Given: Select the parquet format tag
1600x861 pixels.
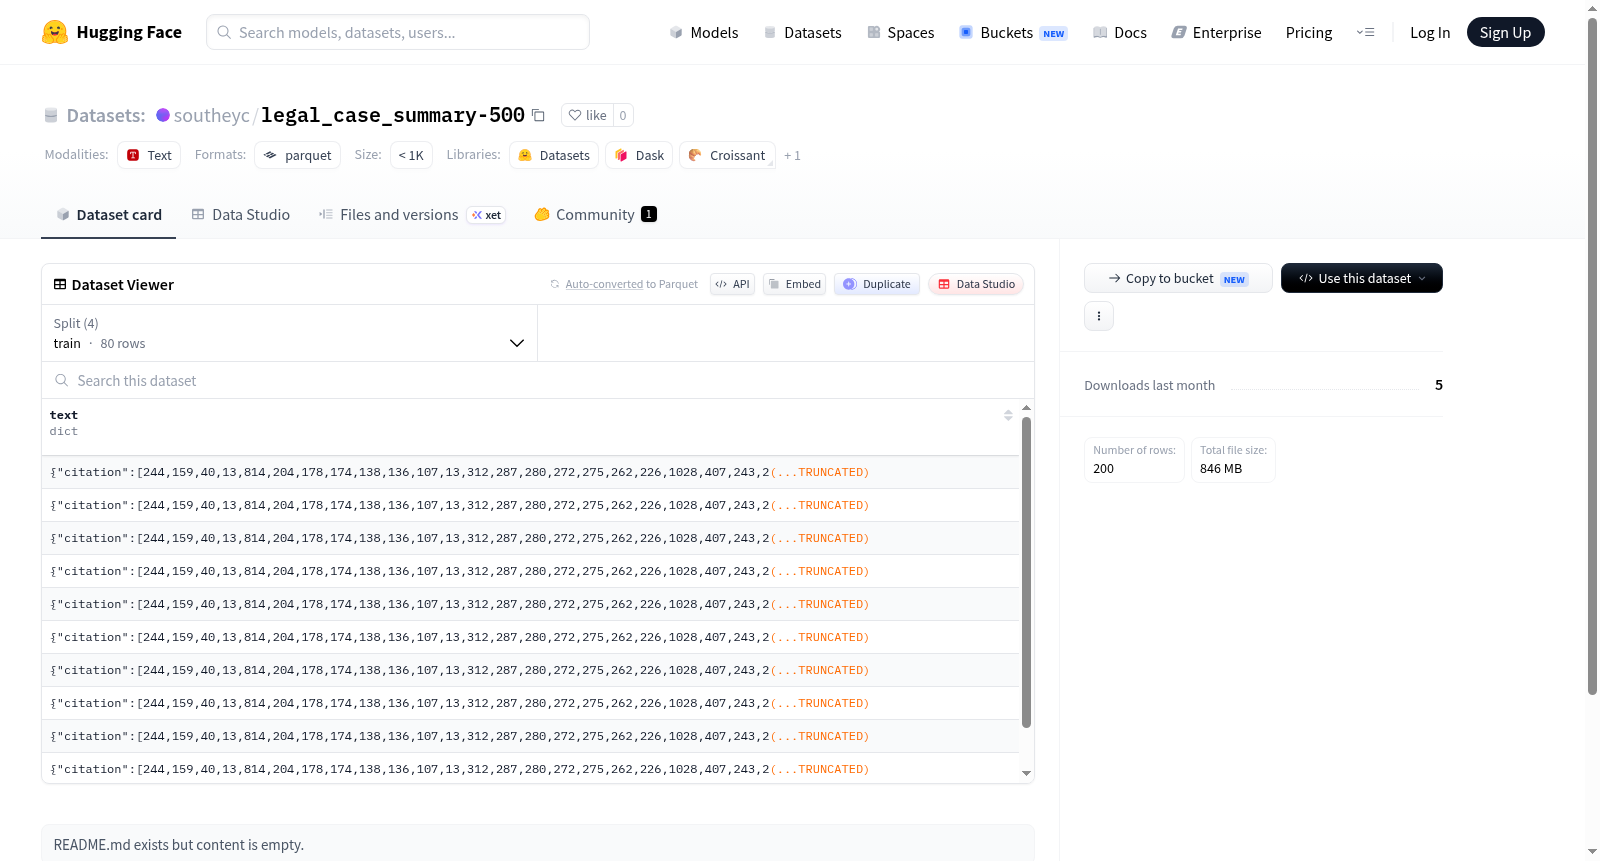Looking at the screenshot, I should (298, 155).
